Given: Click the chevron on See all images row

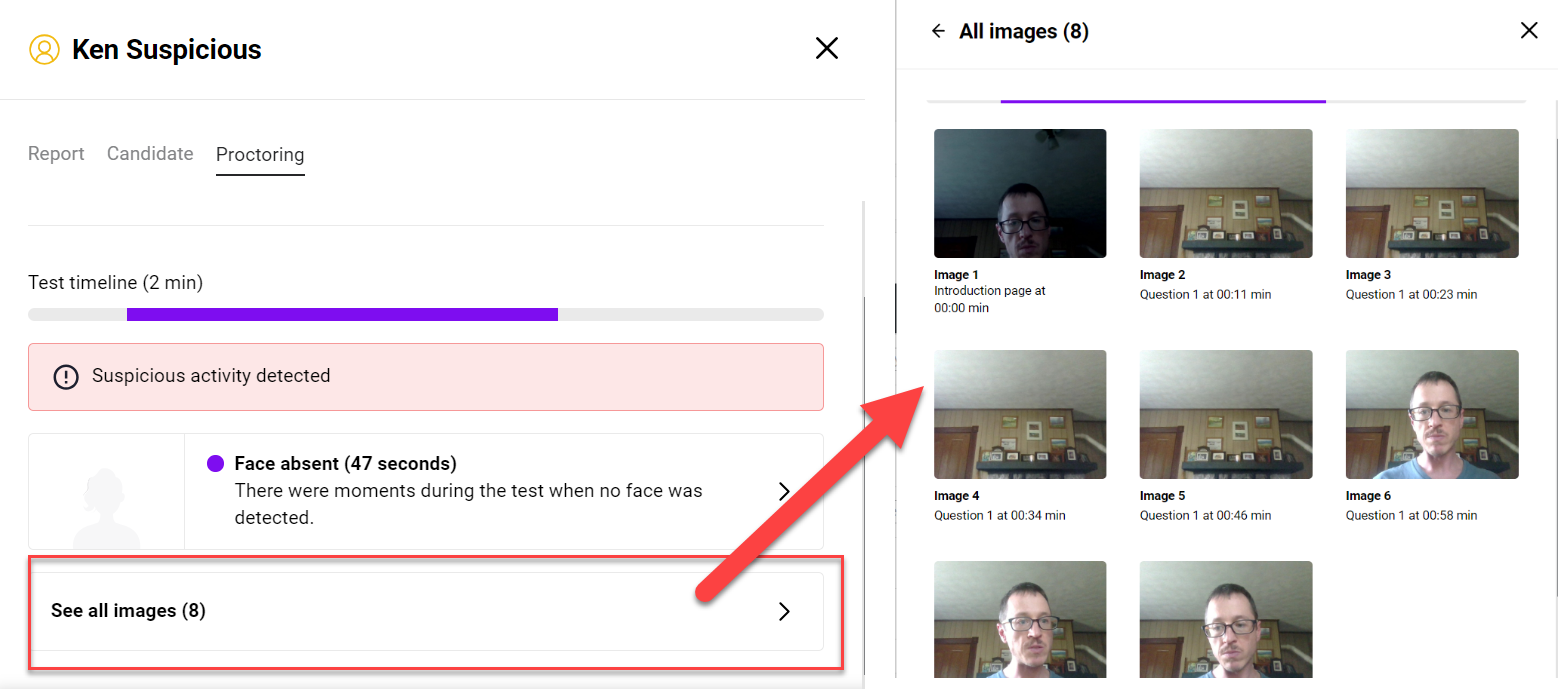Looking at the screenshot, I should coord(784,611).
